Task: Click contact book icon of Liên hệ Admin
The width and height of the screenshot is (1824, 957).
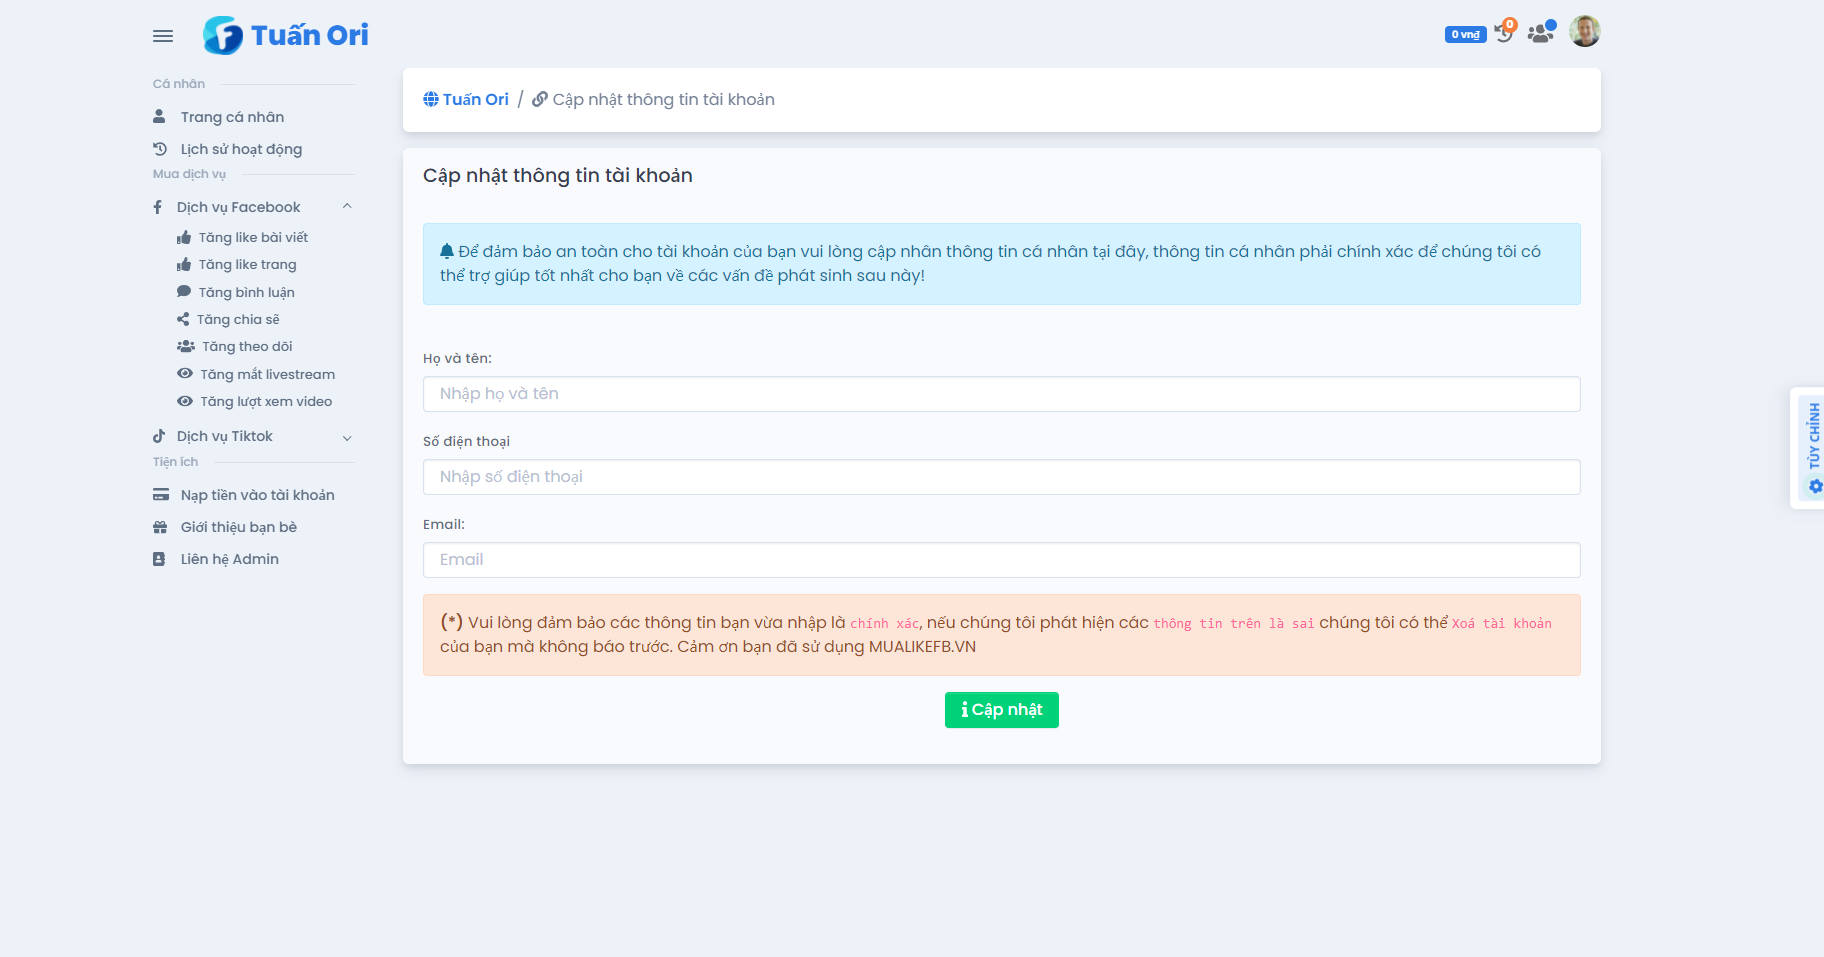Action: 159,559
